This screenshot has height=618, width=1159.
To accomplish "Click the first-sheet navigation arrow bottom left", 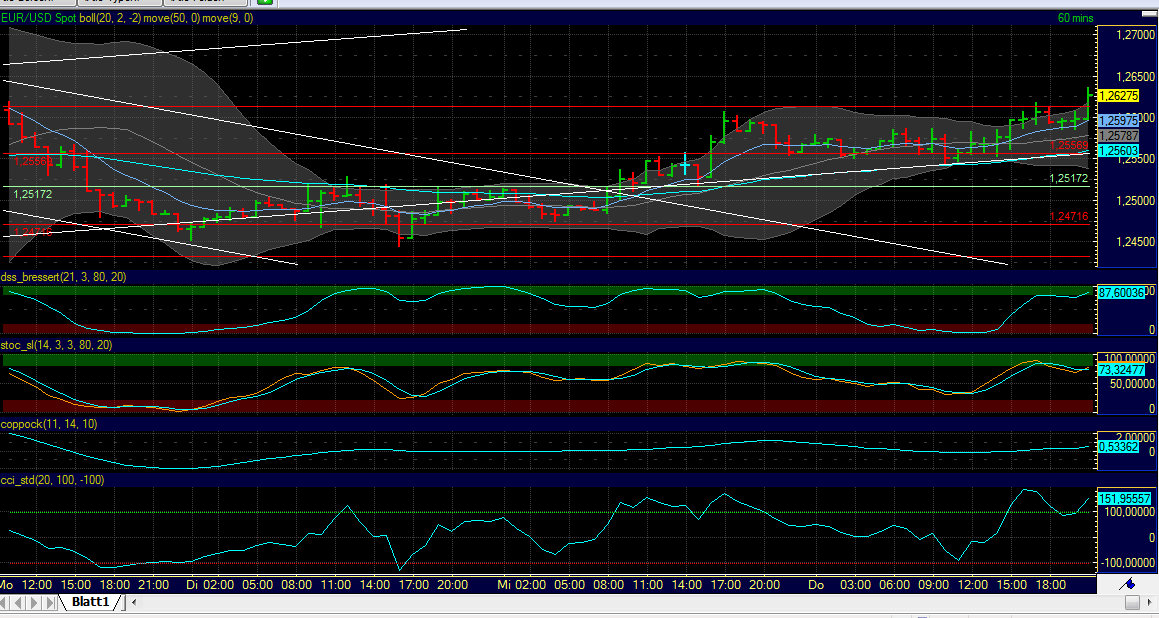I will (x=5, y=602).
